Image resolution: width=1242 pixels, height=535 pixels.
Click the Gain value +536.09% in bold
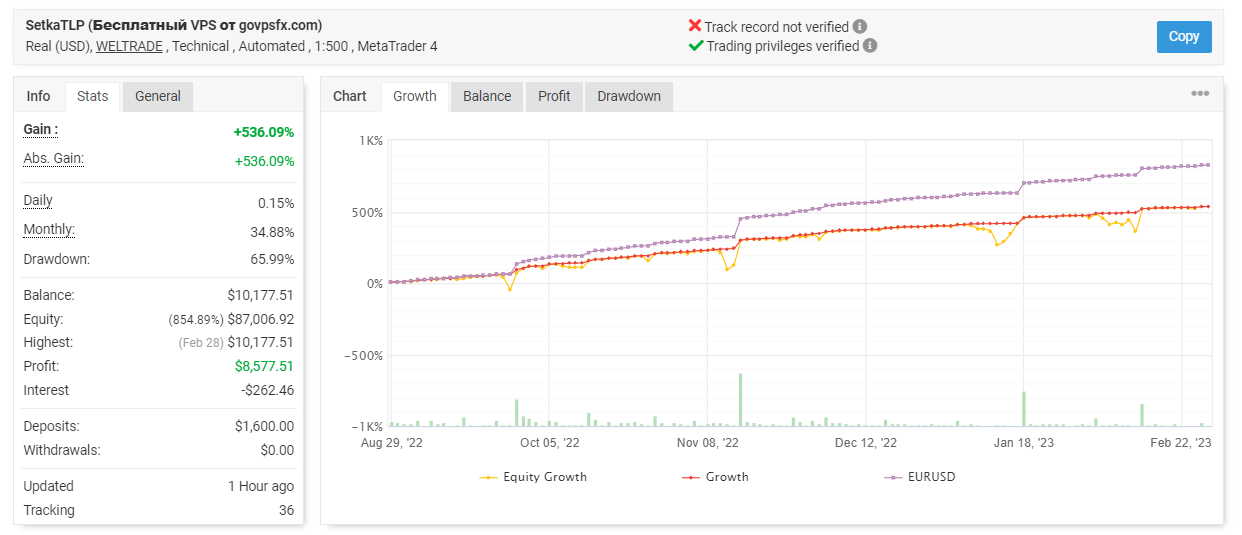coord(264,132)
